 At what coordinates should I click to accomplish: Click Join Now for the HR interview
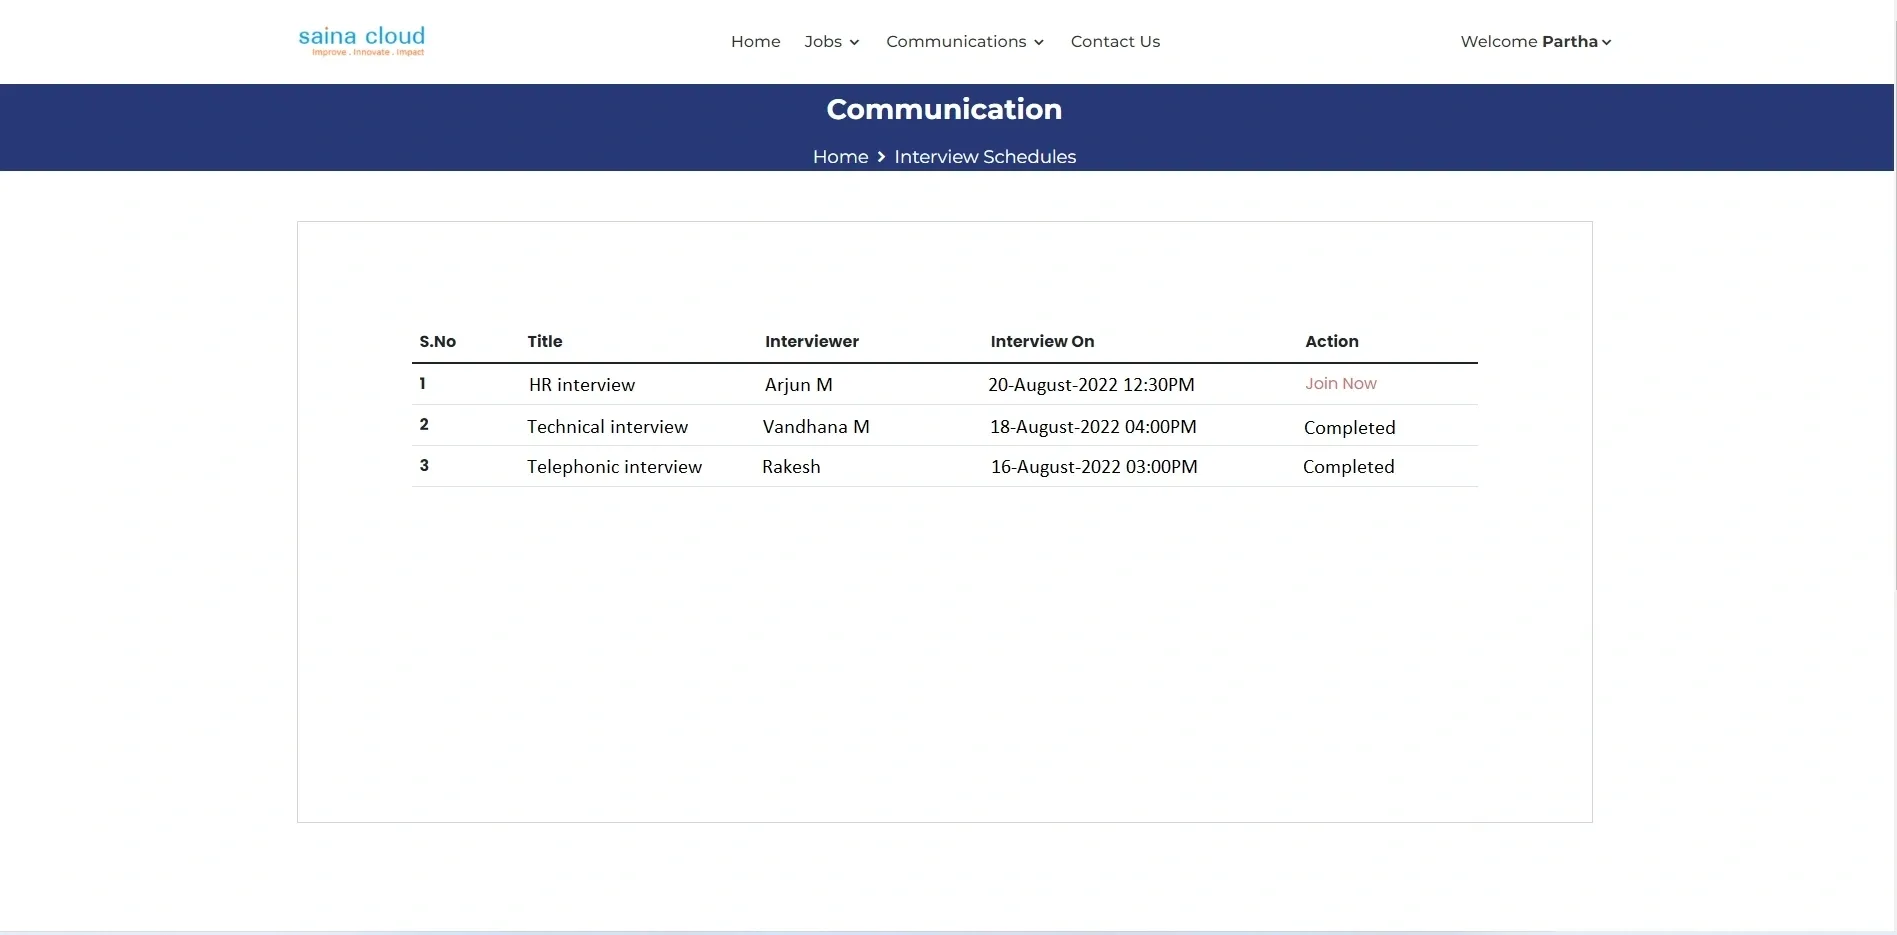pos(1340,384)
